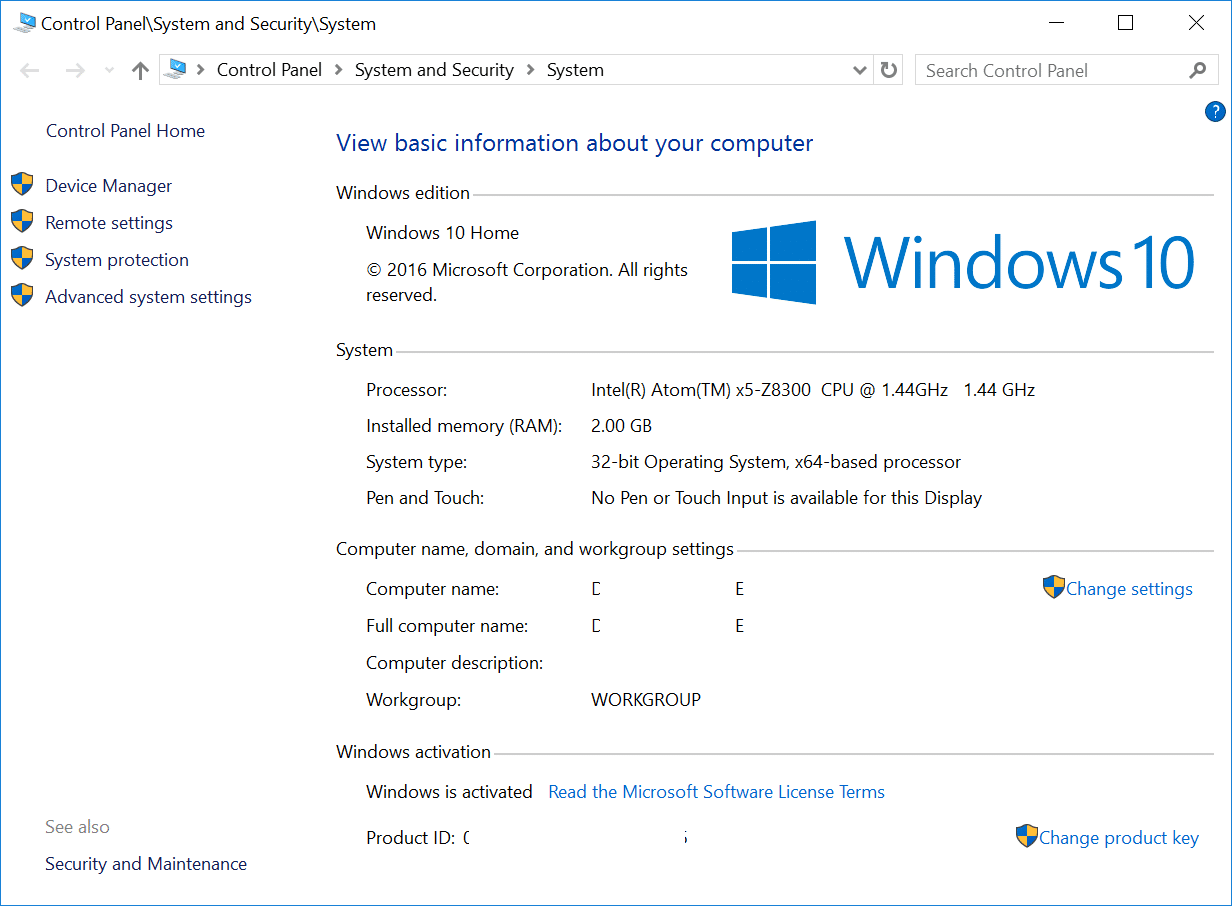Expand the chevron after System and Security

point(530,70)
